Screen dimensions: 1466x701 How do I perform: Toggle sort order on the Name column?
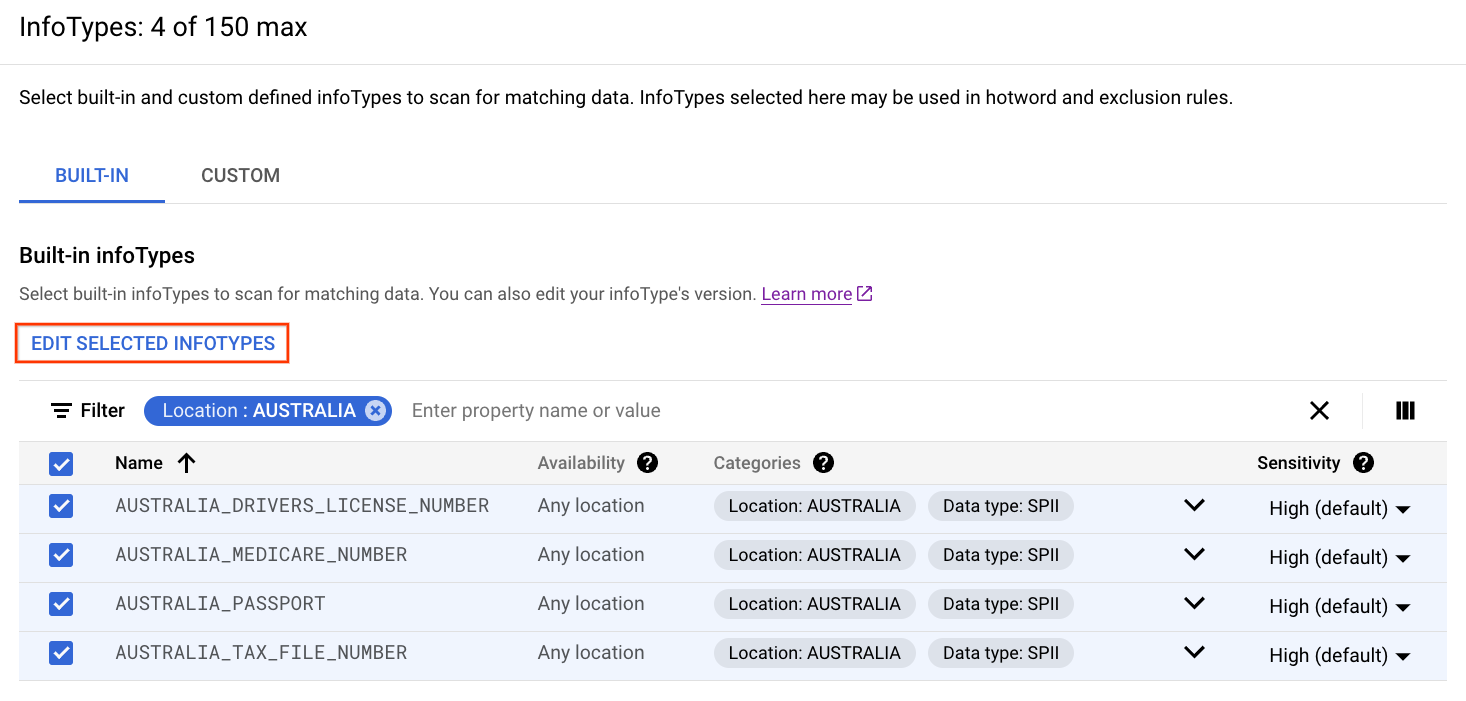[186, 463]
